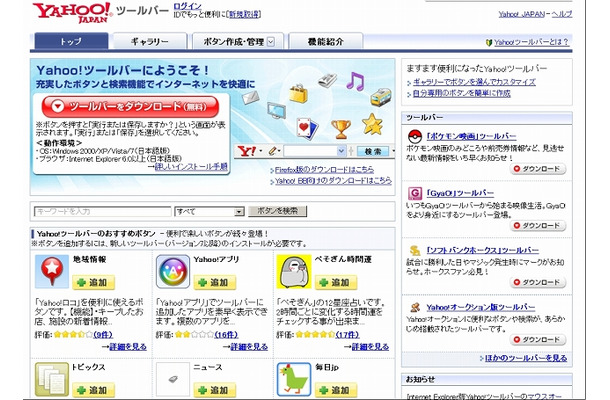Click the pencil icon in toolbar preview
610x400 pixels.
click(x=273, y=151)
